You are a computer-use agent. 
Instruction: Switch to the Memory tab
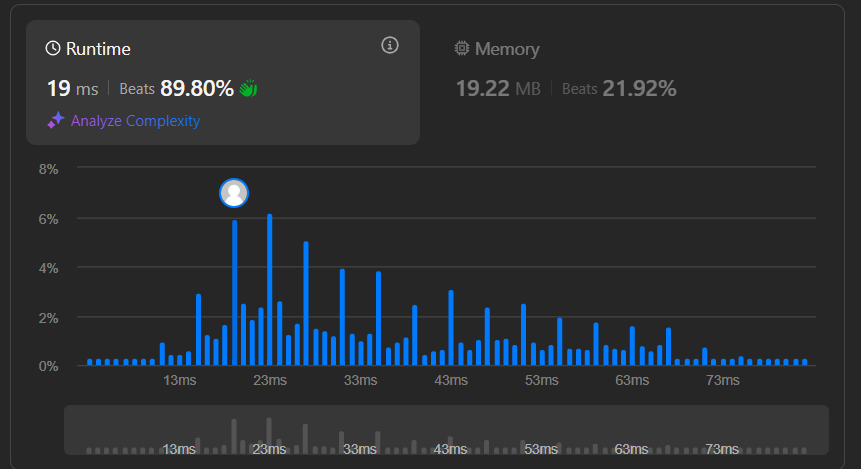(x=506, y=48)
